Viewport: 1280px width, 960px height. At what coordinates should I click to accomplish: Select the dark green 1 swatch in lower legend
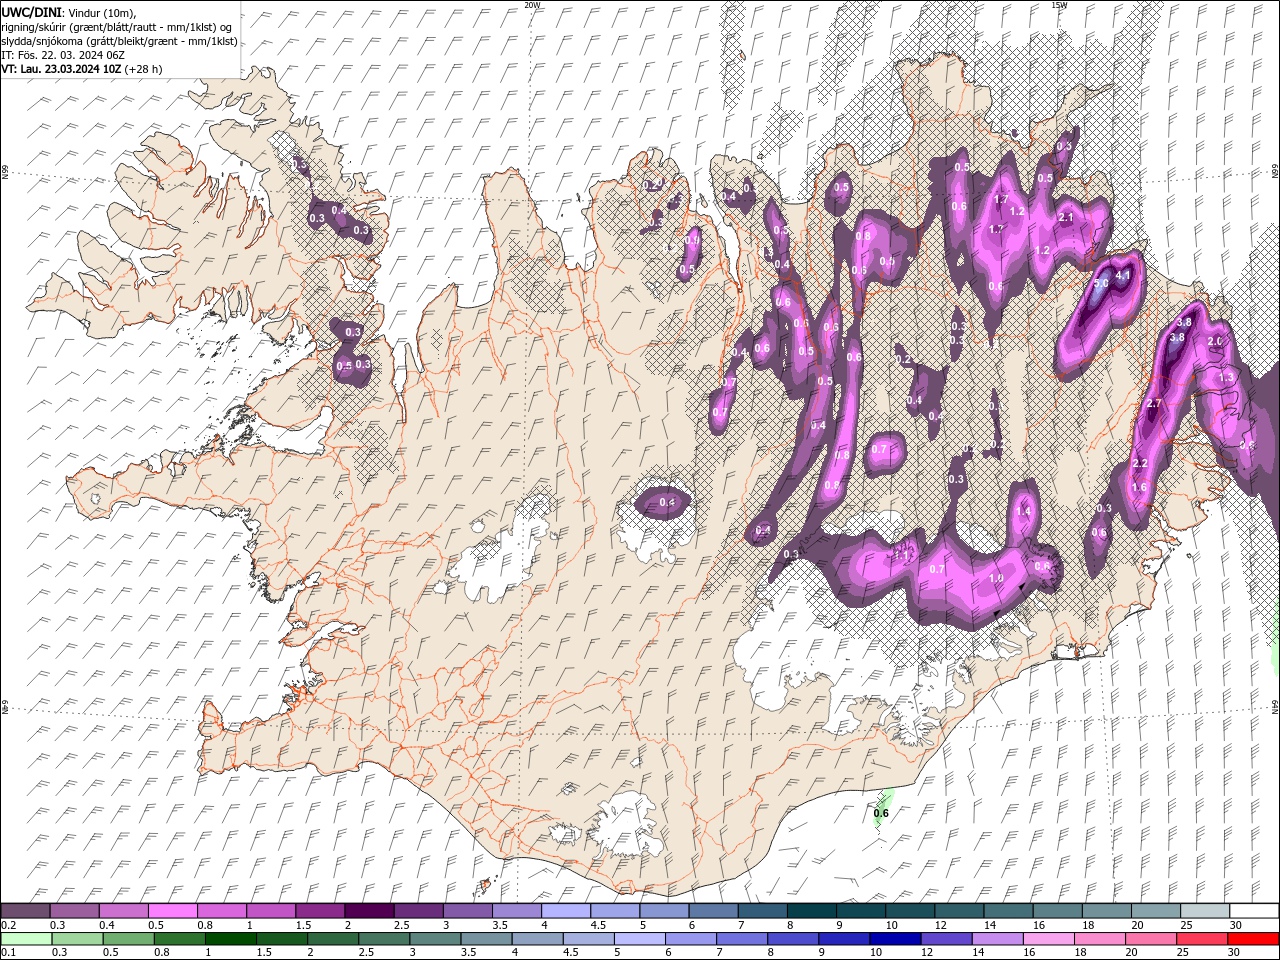[x=230, y=939]
